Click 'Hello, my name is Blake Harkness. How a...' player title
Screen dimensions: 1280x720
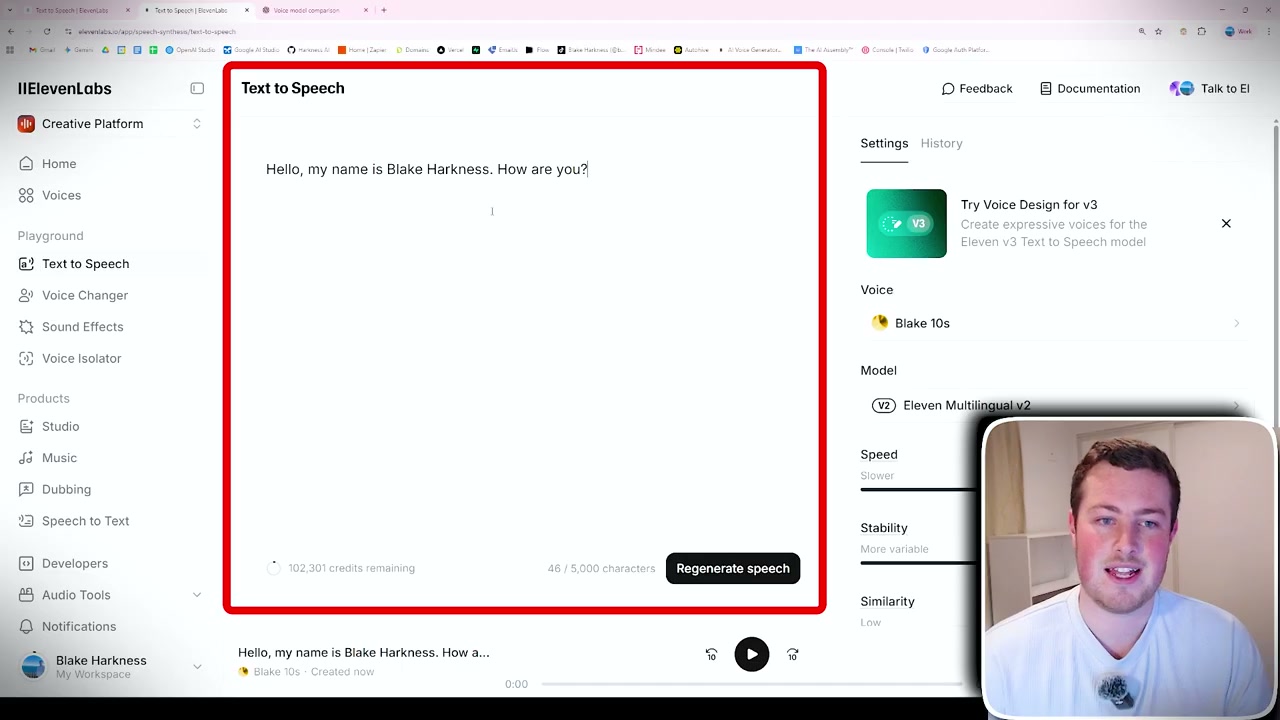point(364,652)
